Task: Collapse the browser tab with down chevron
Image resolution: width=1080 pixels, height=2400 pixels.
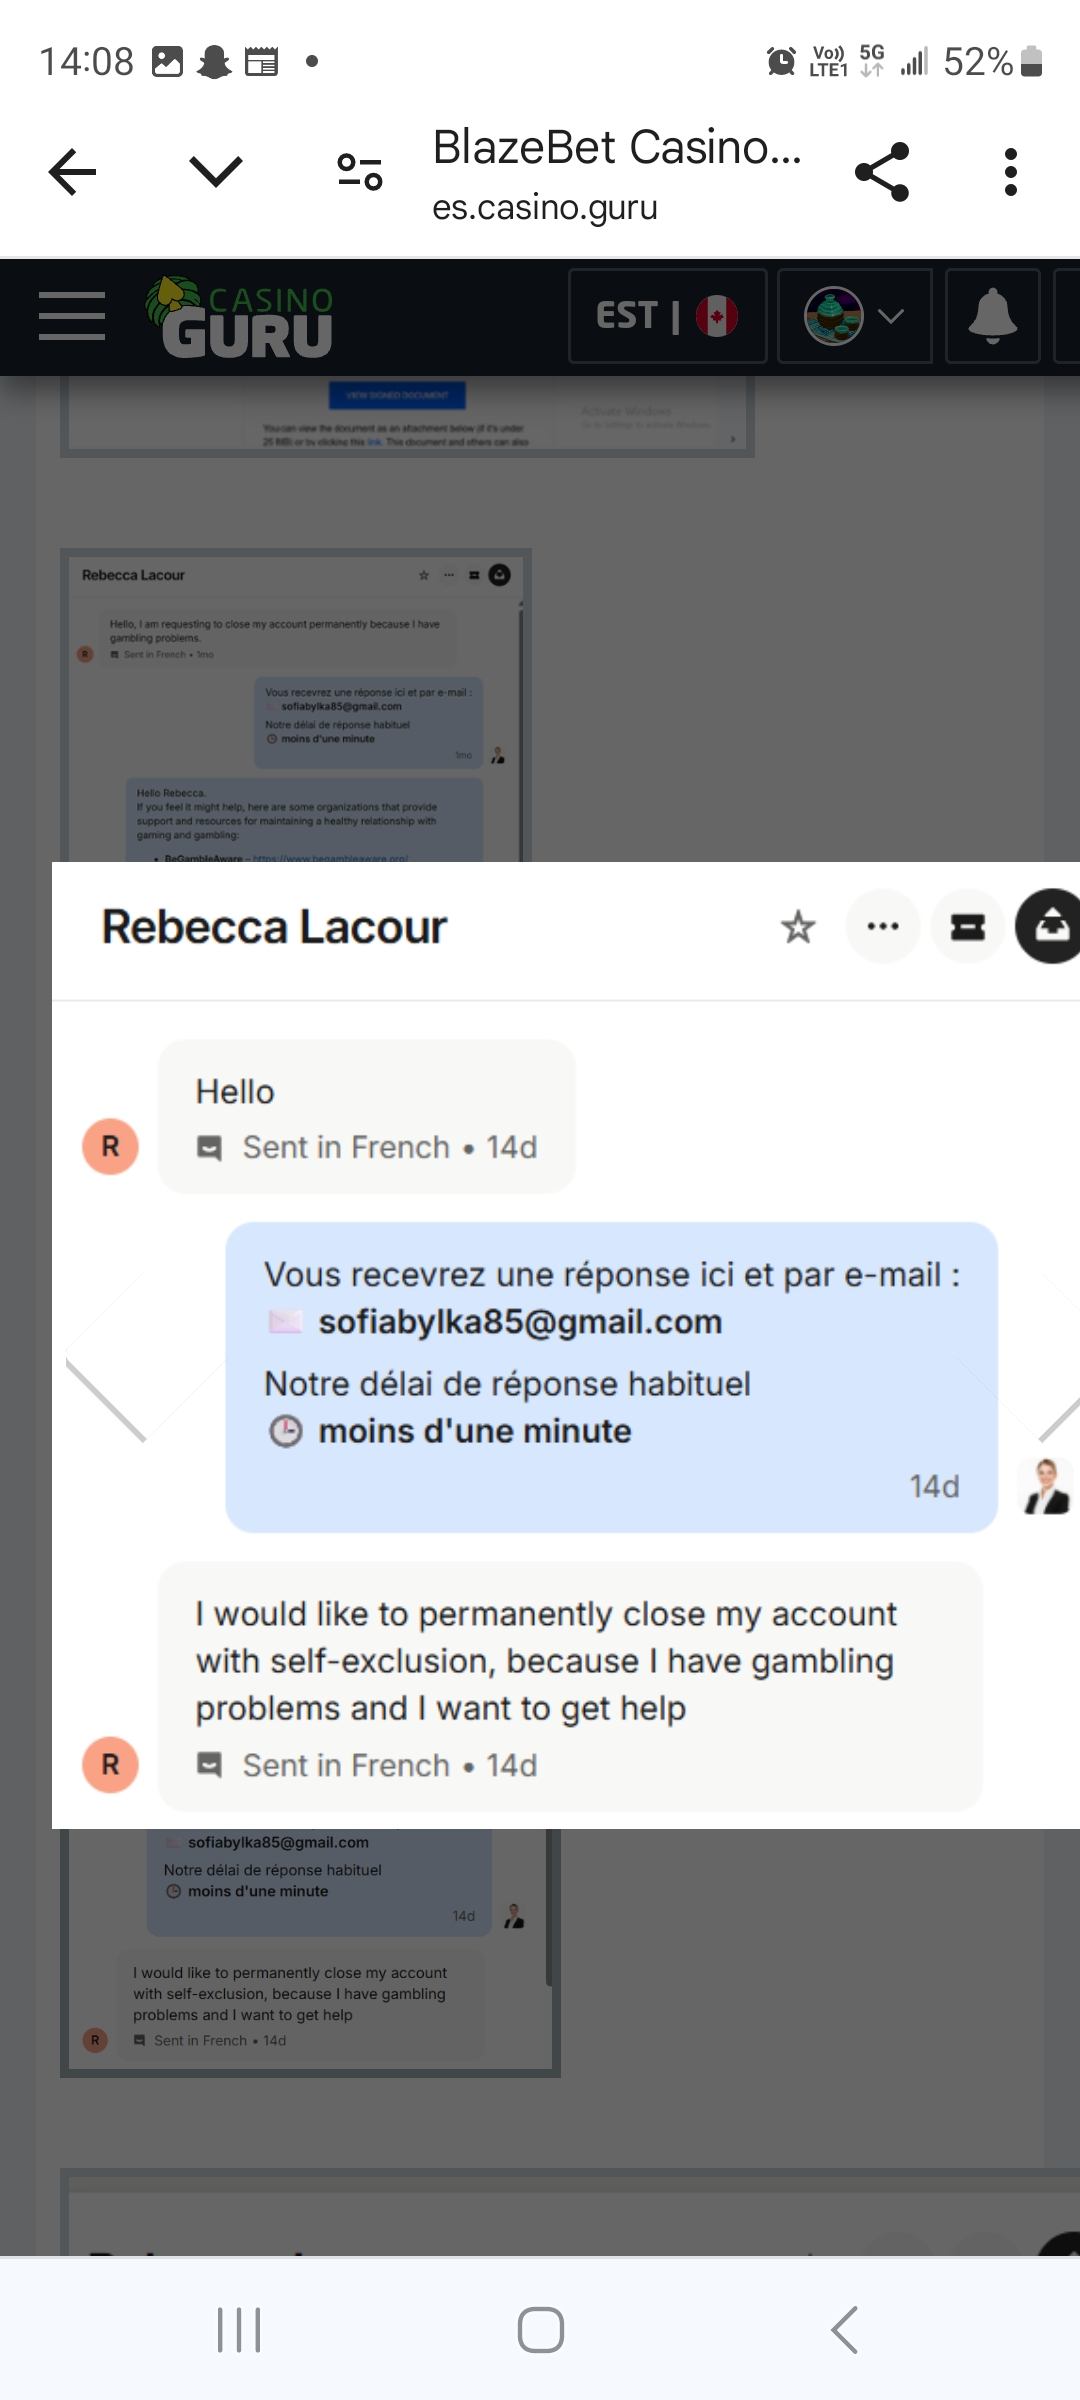Action: point(216,172)
